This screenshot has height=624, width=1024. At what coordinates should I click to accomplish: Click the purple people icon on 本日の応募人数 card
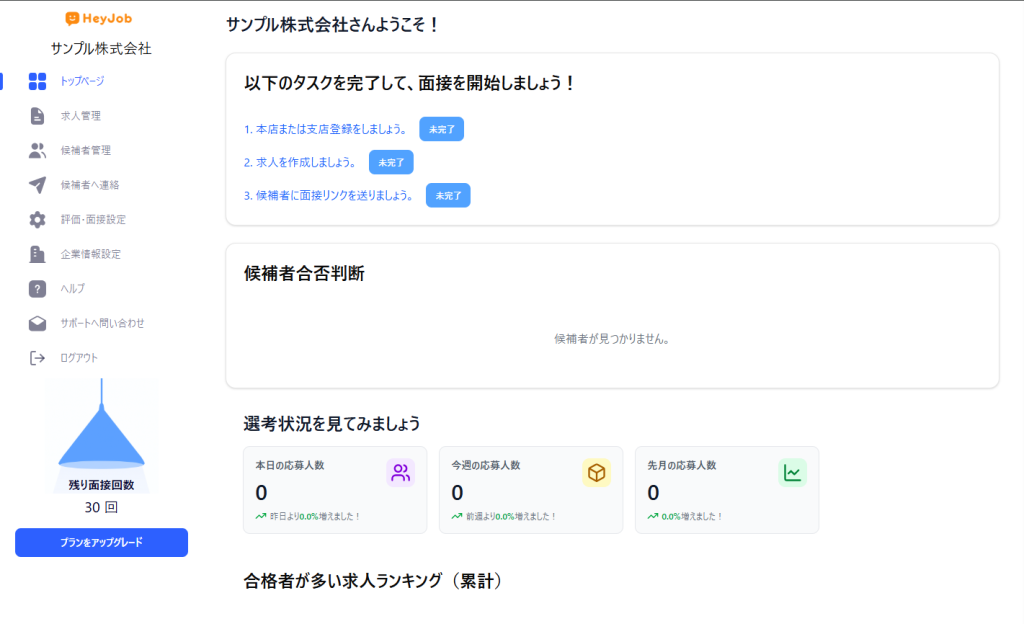pyautogui.click(x=400, y=473)
